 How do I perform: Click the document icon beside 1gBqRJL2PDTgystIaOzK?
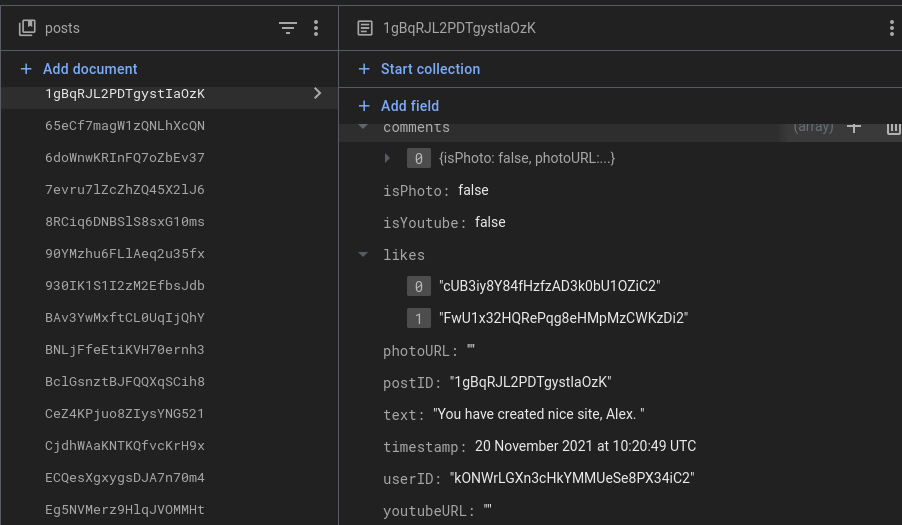(365, 28)
